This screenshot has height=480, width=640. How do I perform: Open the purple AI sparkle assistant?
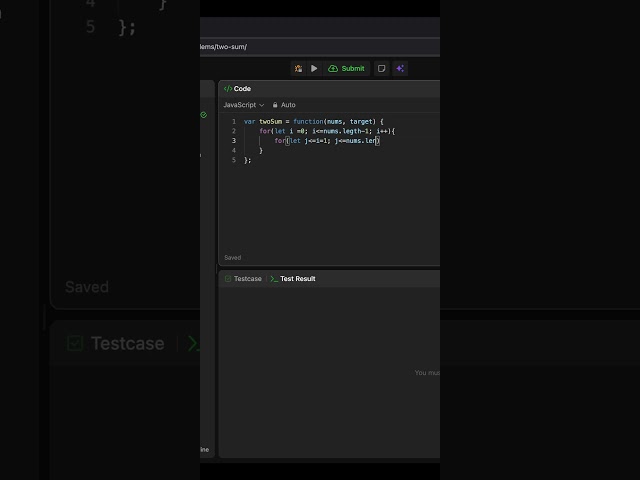pyautogui.click(x=400, y=69)
